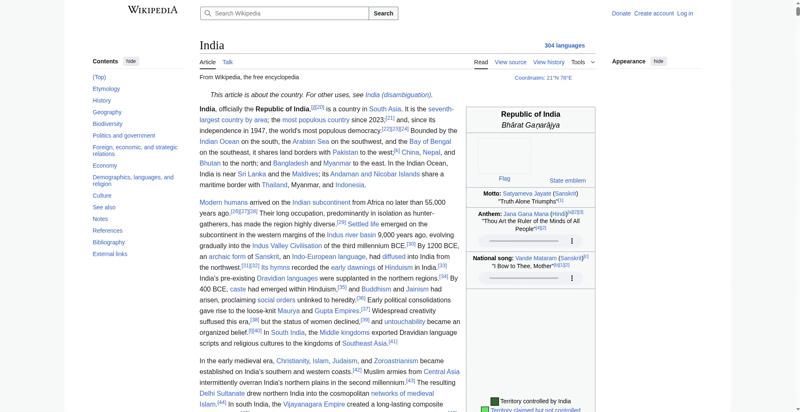Open the Delhi Sultanate link
Image resolution: width=800 pixels, height=412 pixels.
[222, 394]
